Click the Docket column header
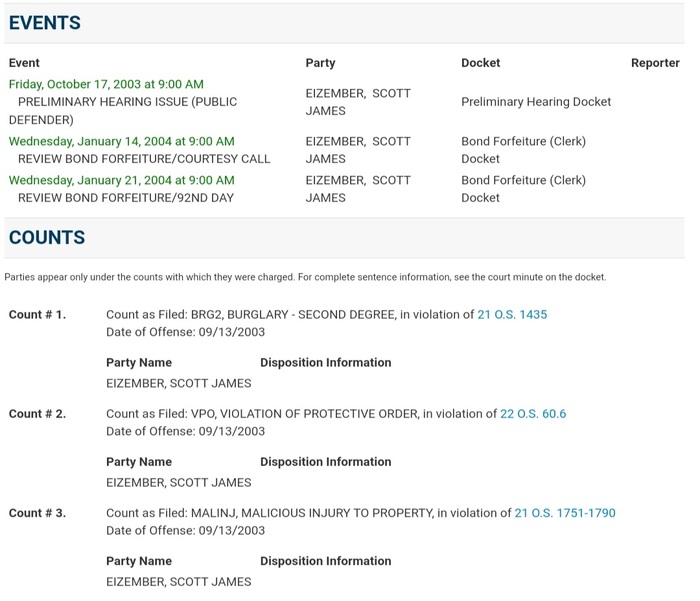The image size is (700, 601). pos(481,63)
